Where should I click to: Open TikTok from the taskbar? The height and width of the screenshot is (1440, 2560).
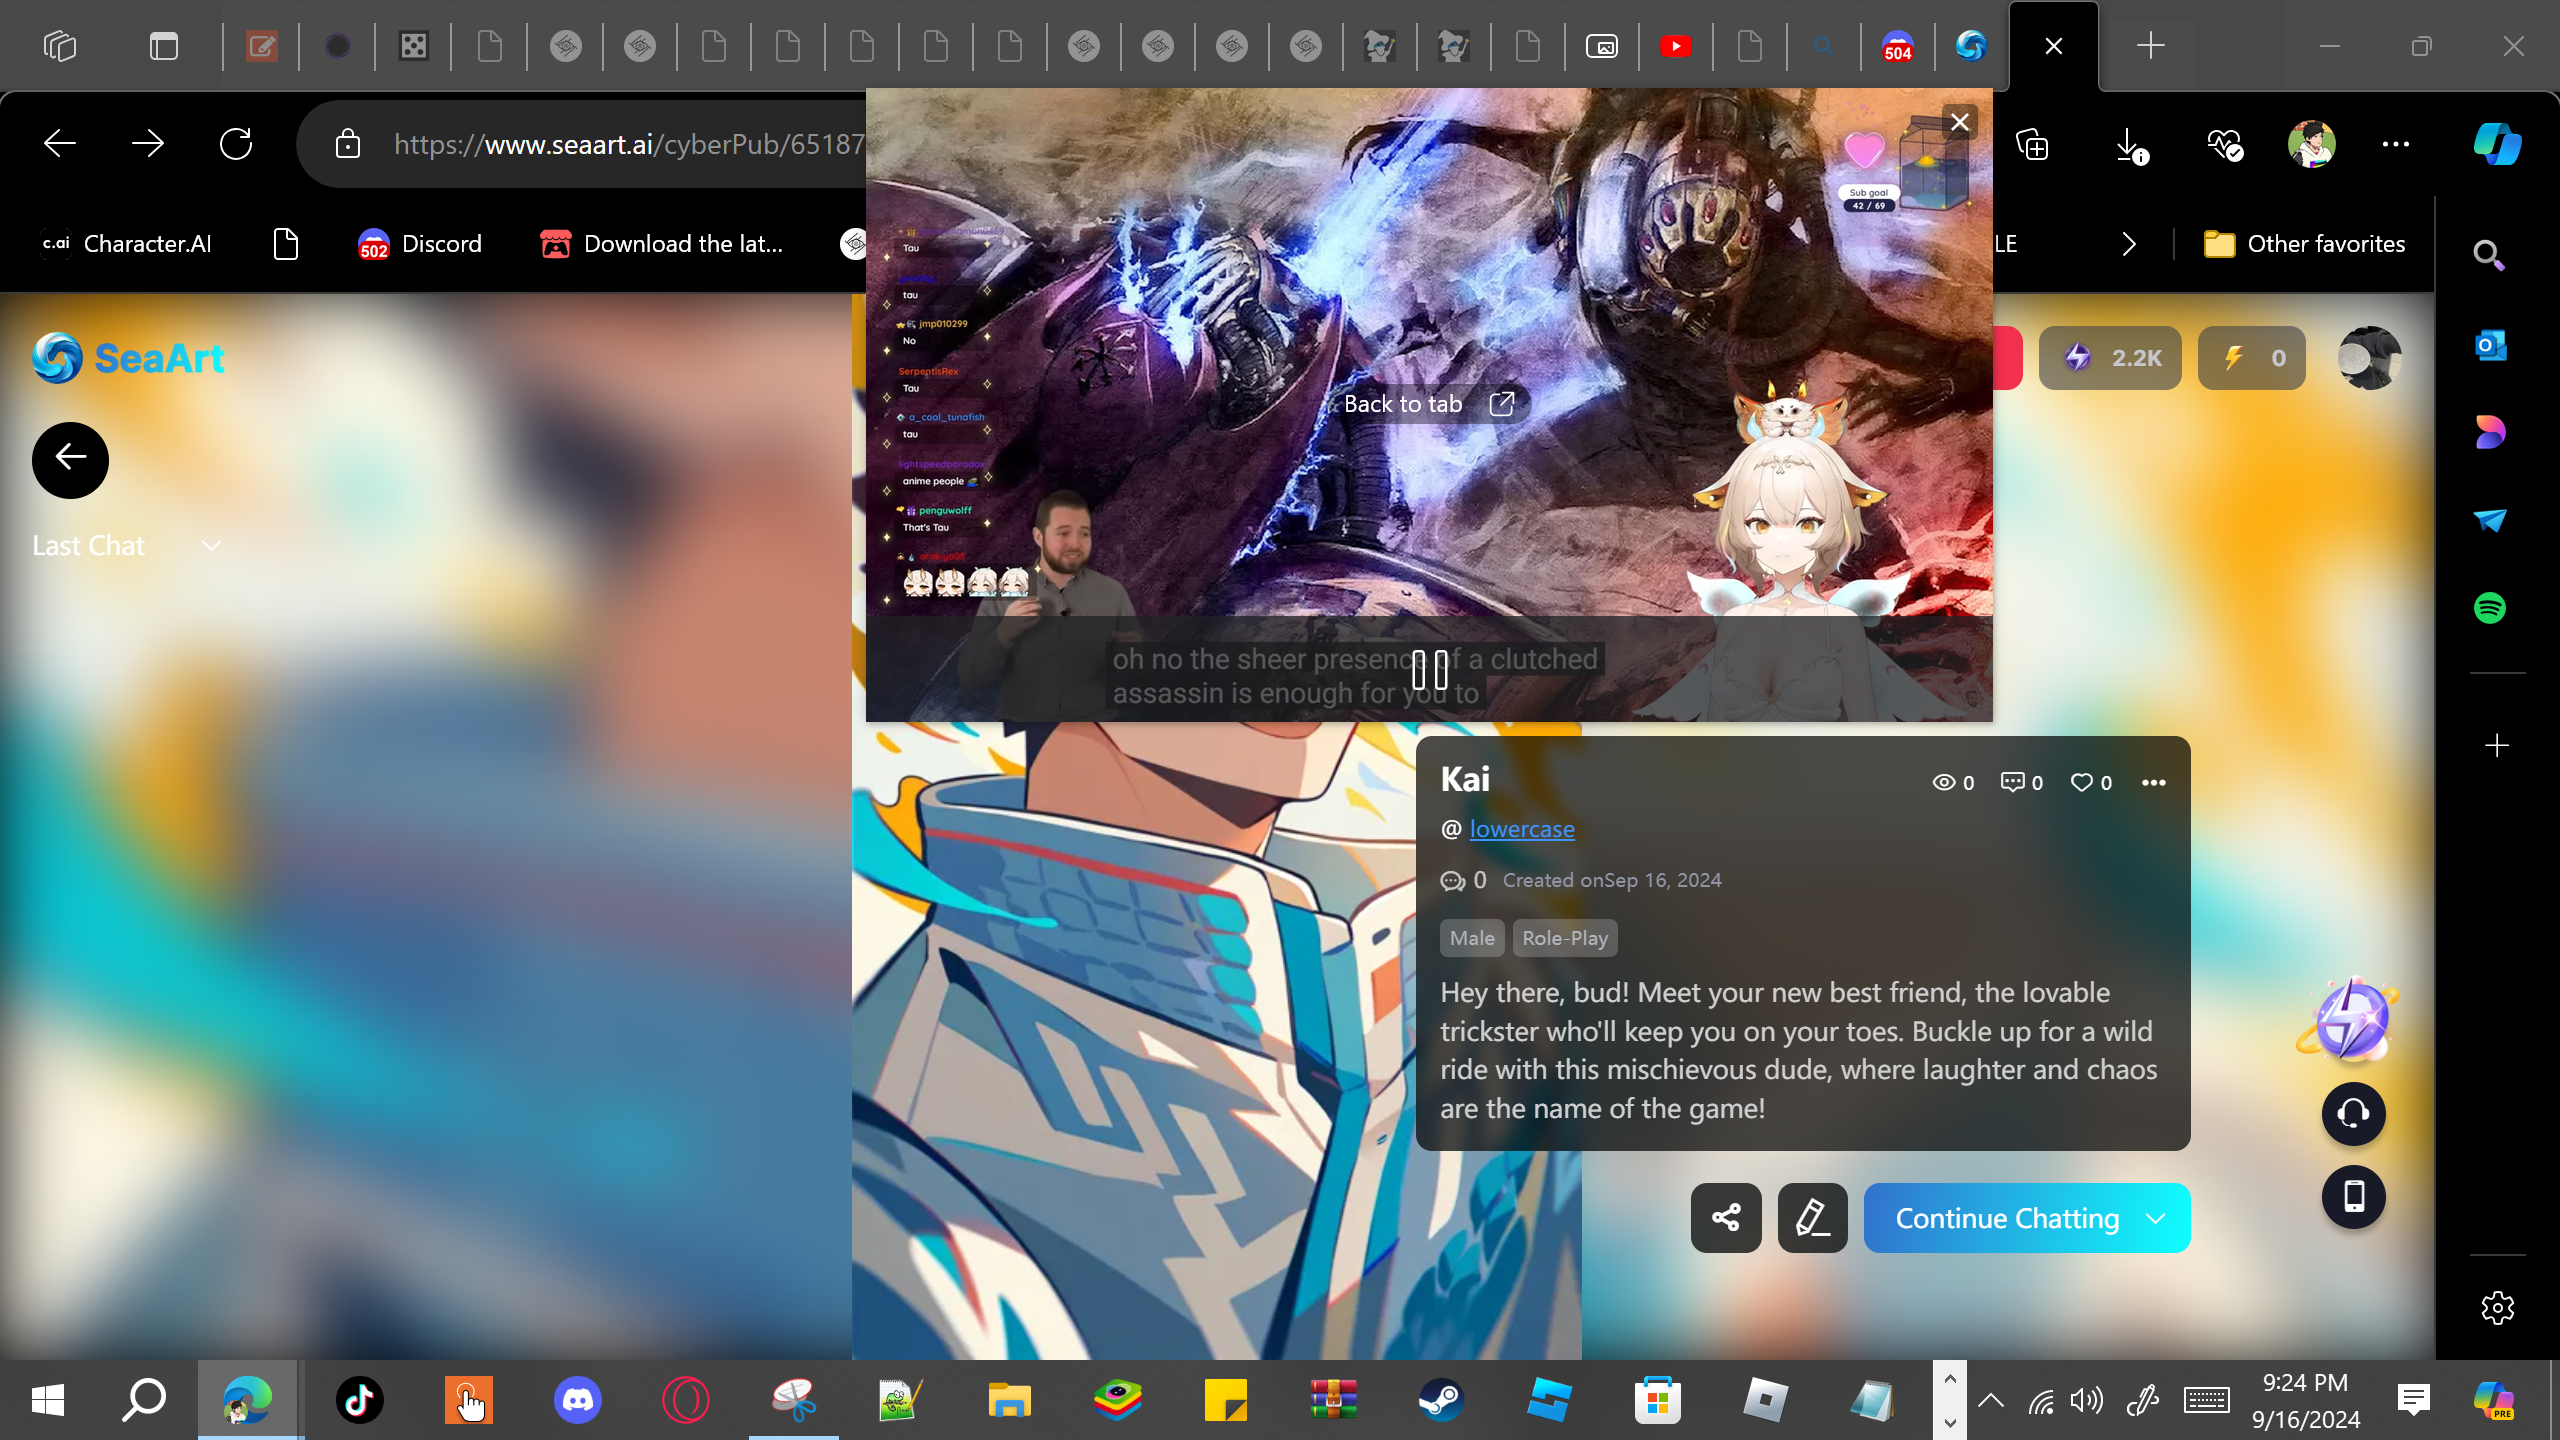[x=360, y=1400]
